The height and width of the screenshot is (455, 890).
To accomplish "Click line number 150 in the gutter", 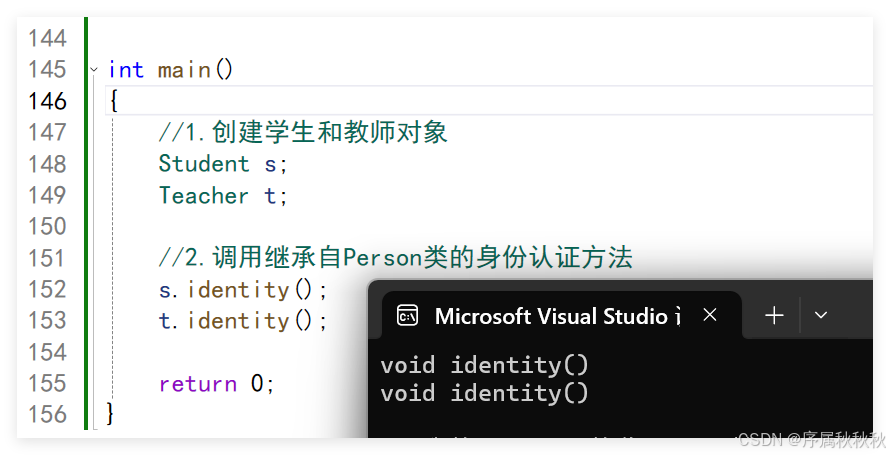I will click(47, 226).
